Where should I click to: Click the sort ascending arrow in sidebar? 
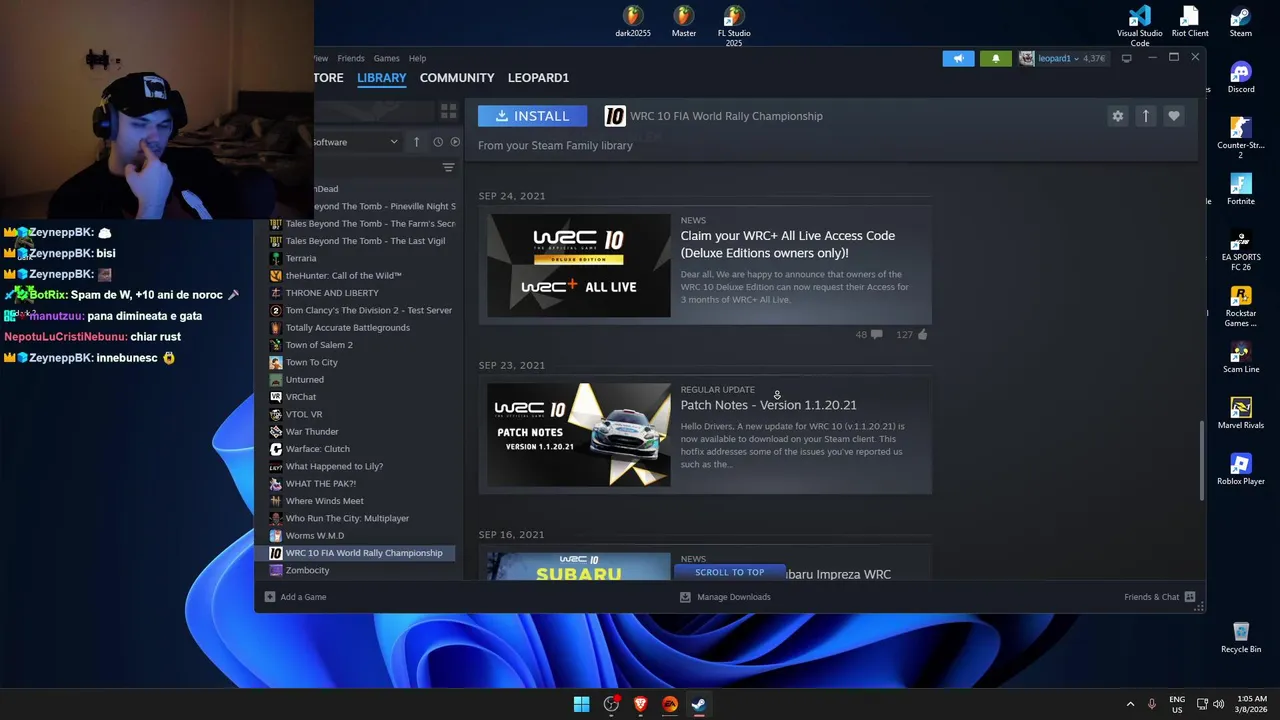[416, 142]
